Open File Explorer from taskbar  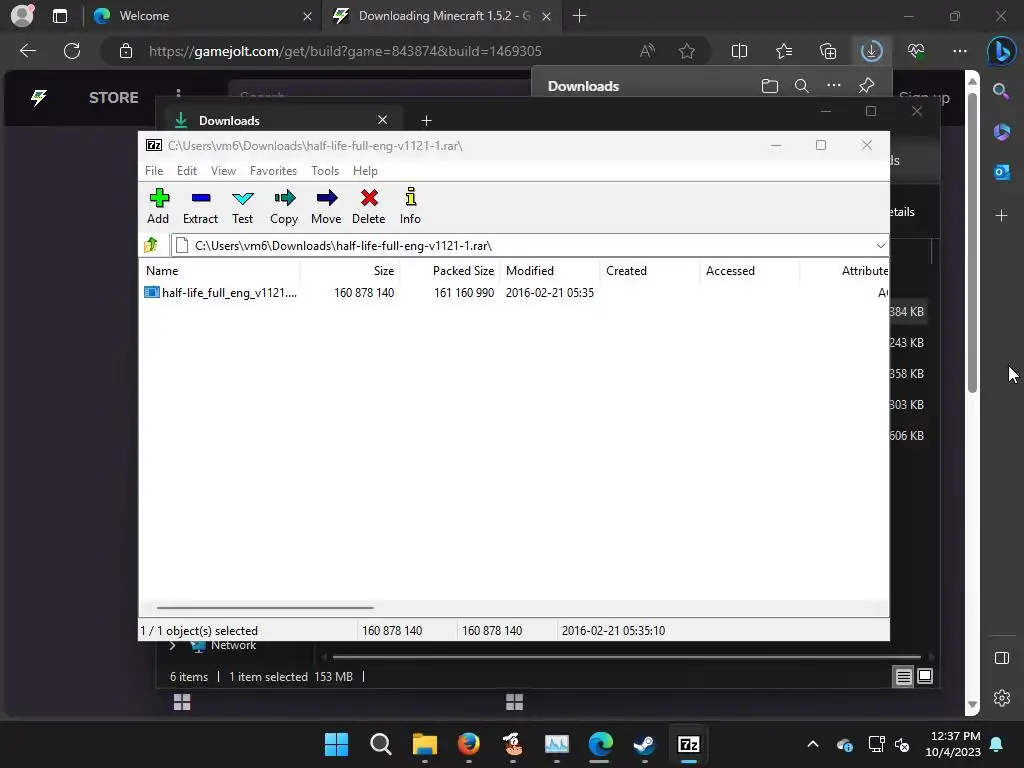424,744
